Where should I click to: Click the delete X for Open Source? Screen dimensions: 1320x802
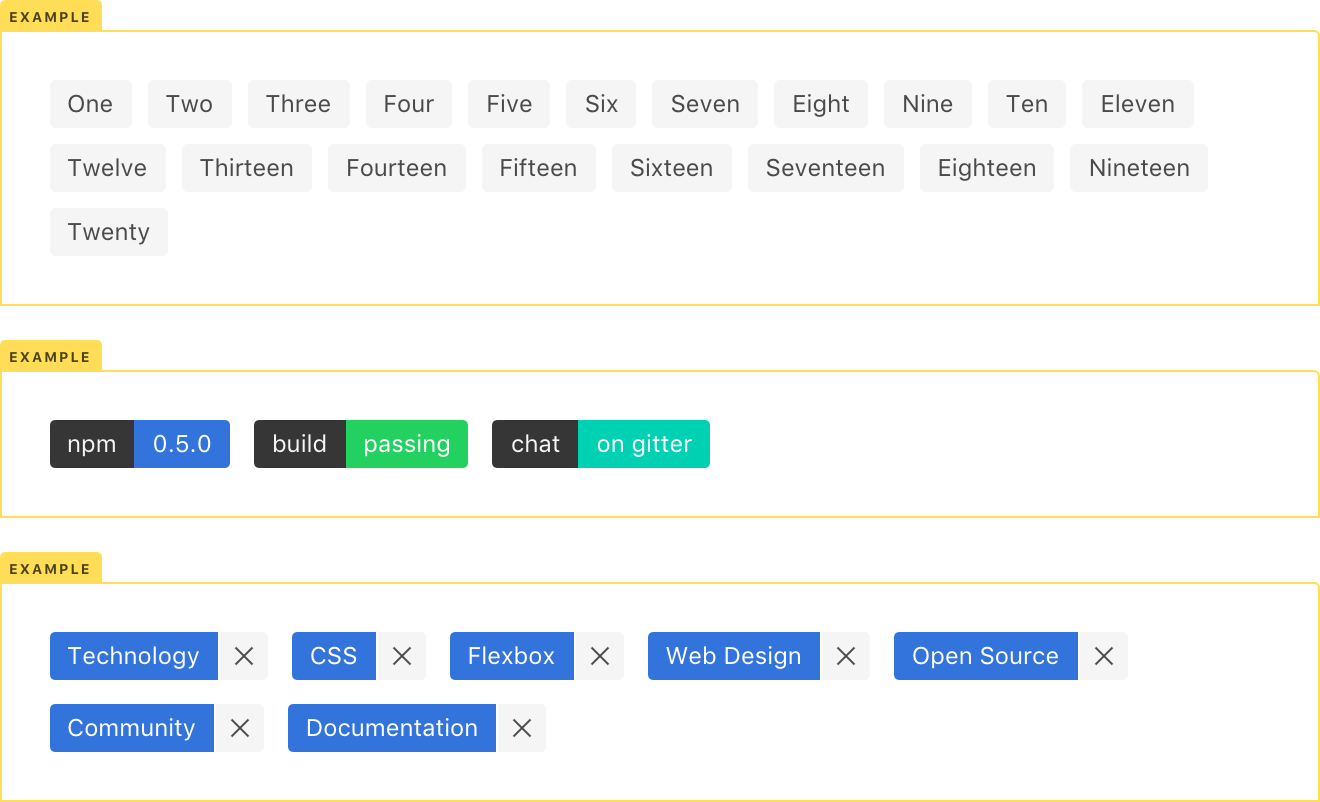click(x=1104, y=656)
